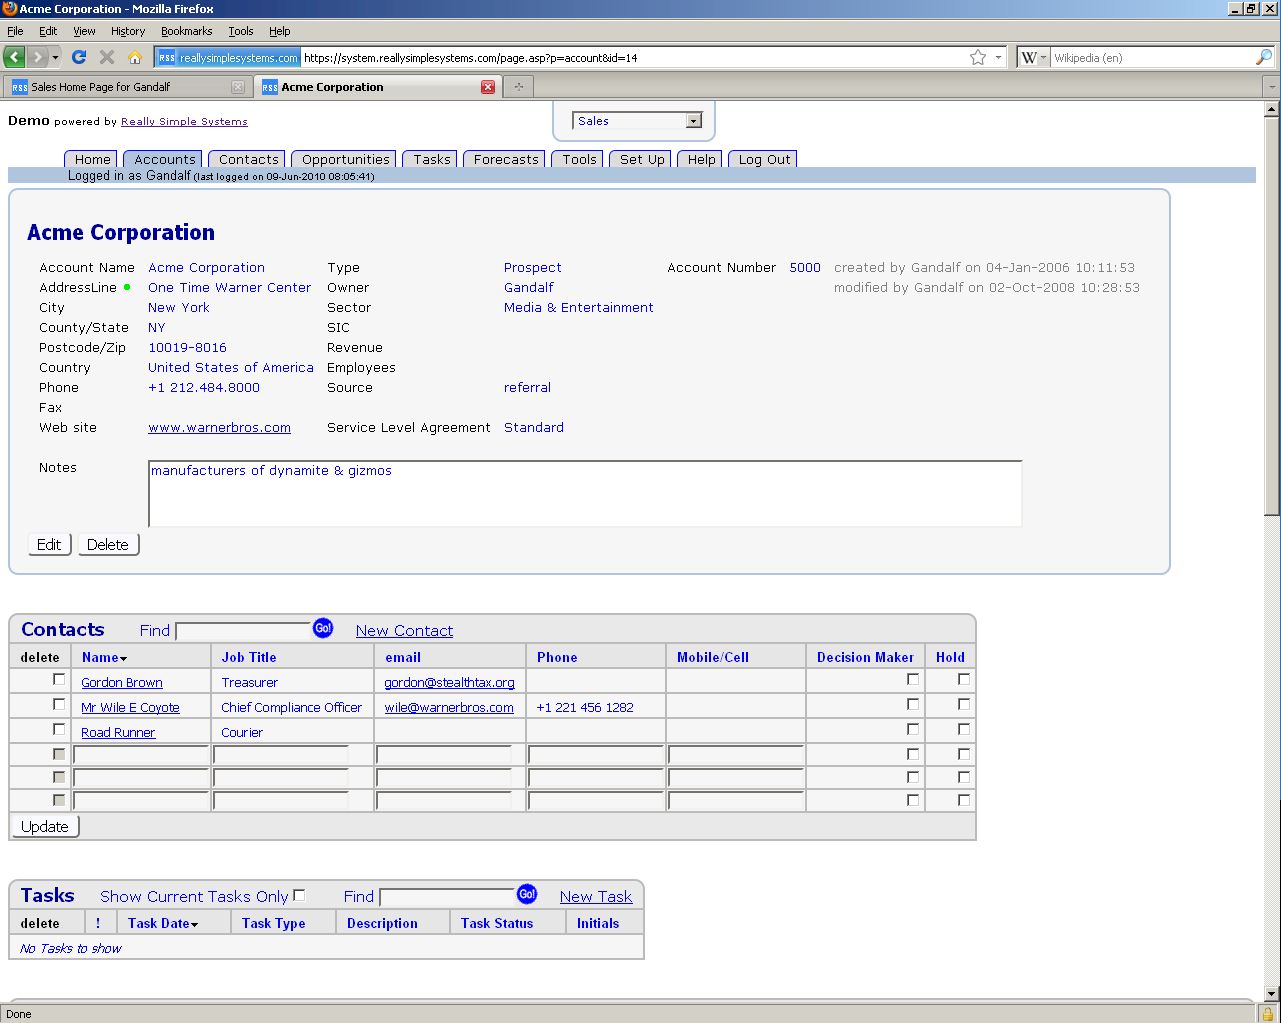
Task: Tick the delete checkbox for Road Runner
Action: [59, 729]
